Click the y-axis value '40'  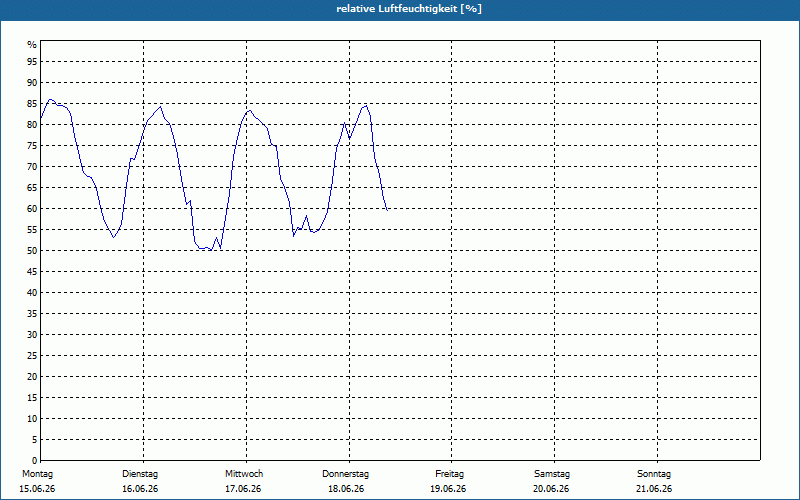(32, 292)
